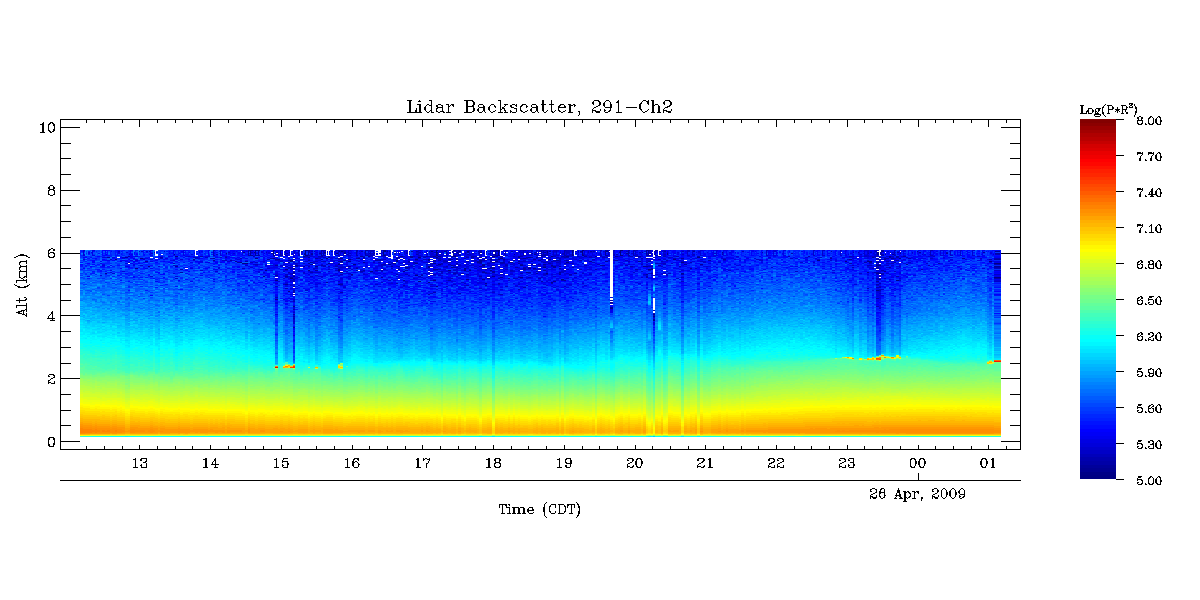The width and height of the screenshot is (1200, 600).
Task: Click the x-axis tick label "14"
Action: coord(210,463)
